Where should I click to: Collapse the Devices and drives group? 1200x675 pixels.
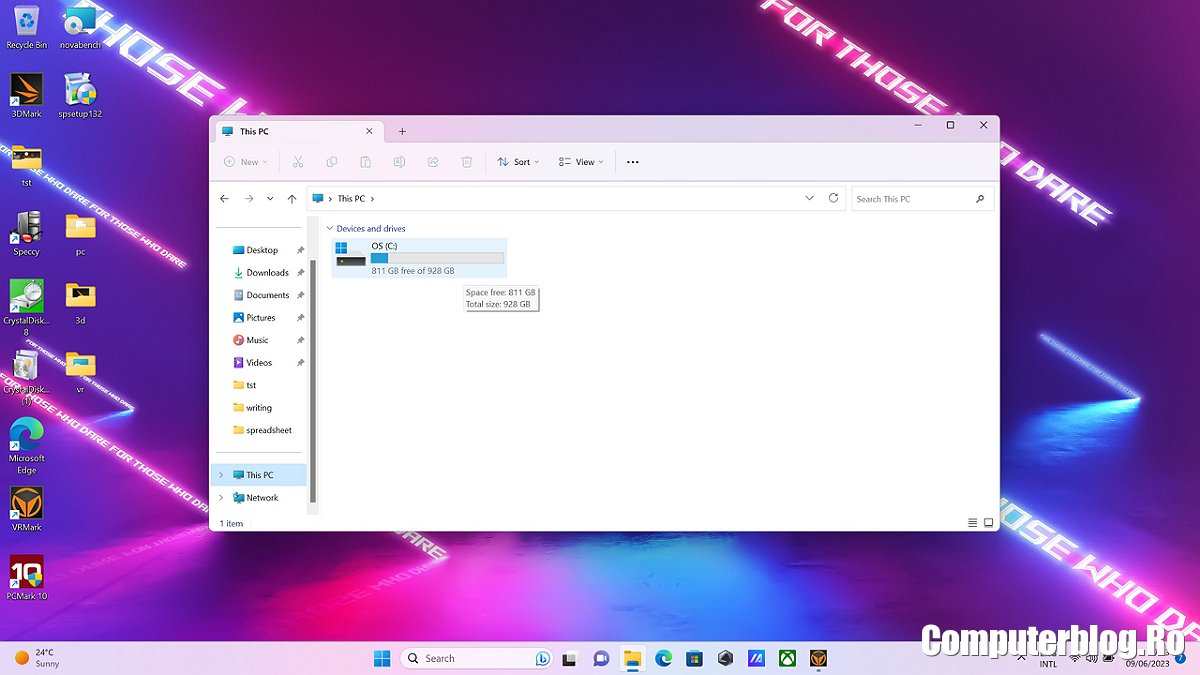[x=329, y=228]
